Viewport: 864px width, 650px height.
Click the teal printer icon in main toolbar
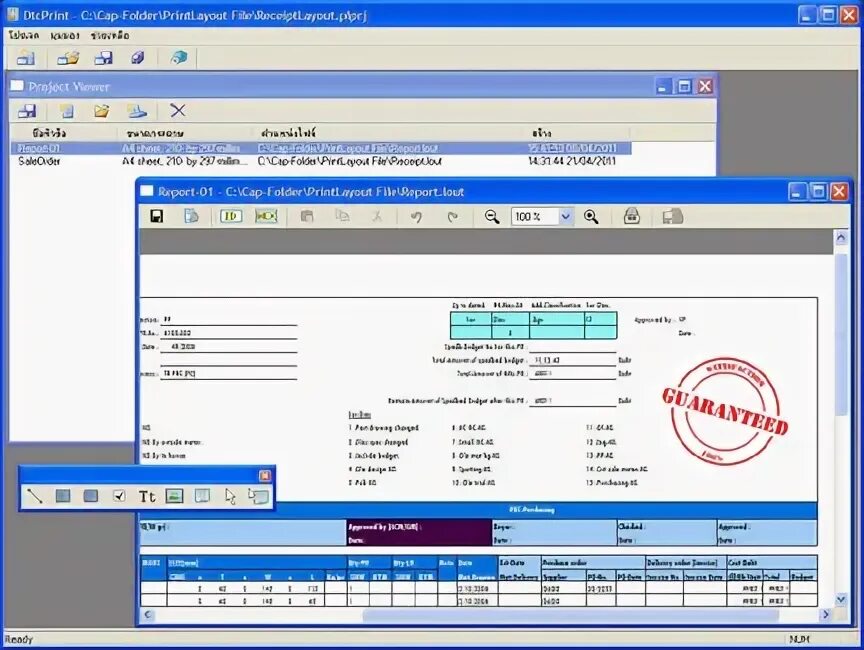[x=179, y=58]
